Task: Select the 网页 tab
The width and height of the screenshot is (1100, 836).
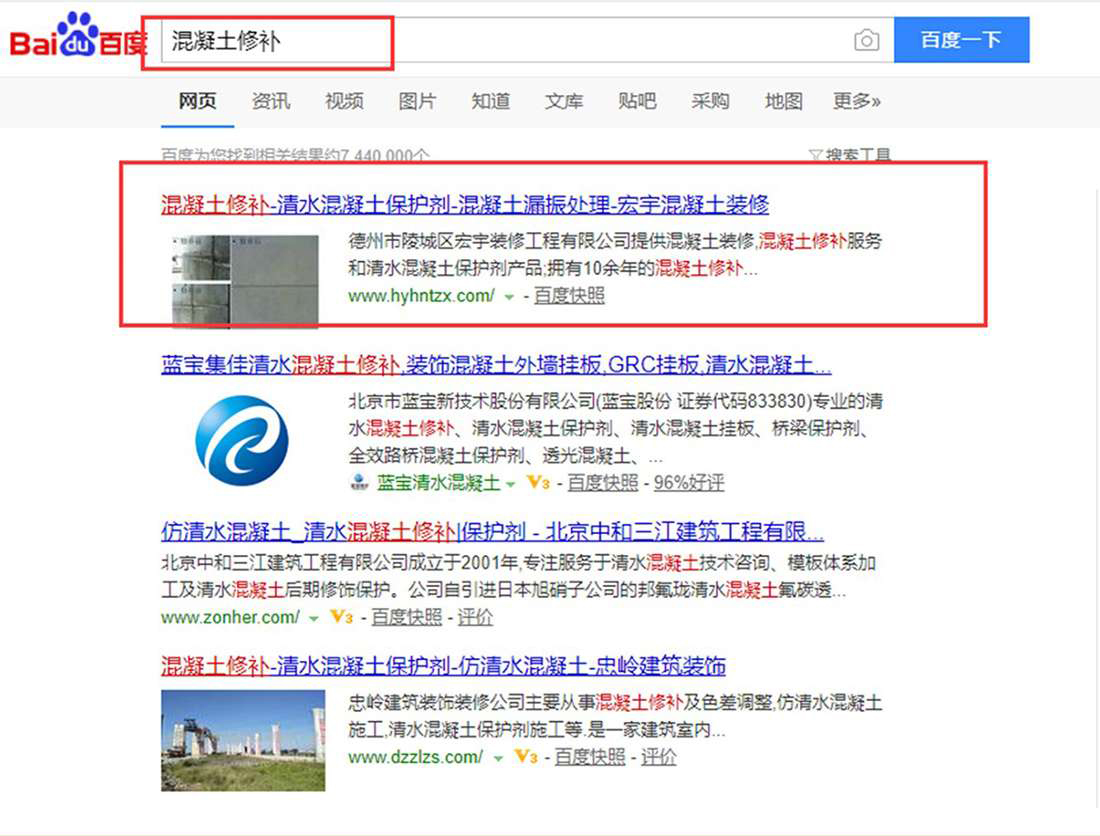Action: (197, 101)
